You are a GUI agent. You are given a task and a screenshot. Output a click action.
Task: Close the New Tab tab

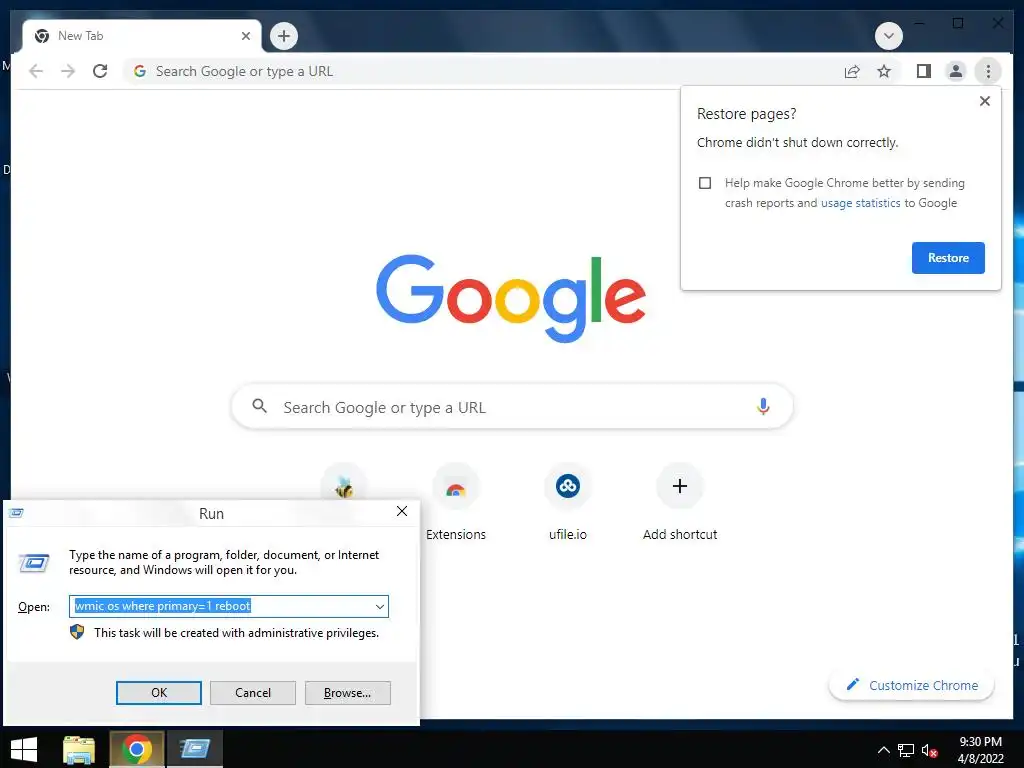tap(246, 36)
